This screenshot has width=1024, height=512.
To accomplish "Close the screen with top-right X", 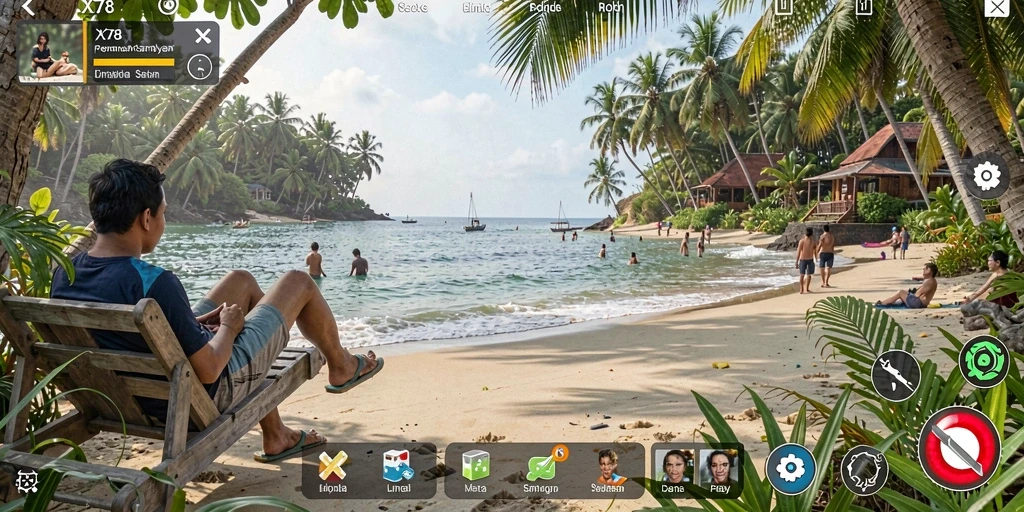I will pyautogui.click(x=996, y=7).
